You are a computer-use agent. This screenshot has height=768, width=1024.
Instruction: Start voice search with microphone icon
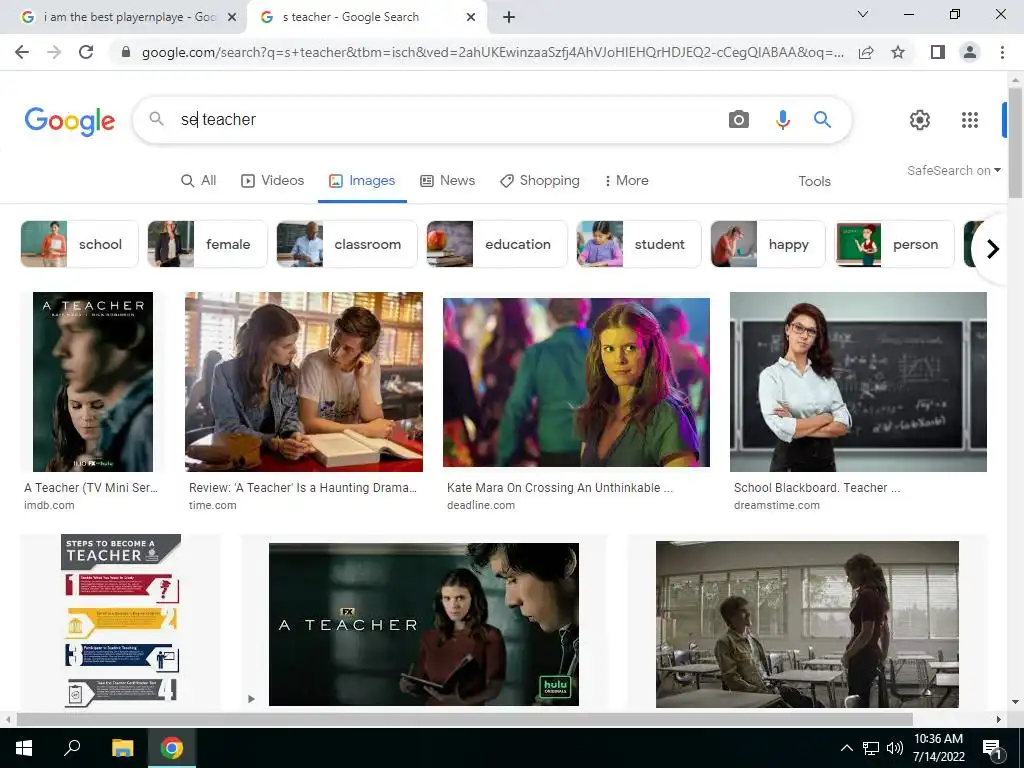pos(782,120)
